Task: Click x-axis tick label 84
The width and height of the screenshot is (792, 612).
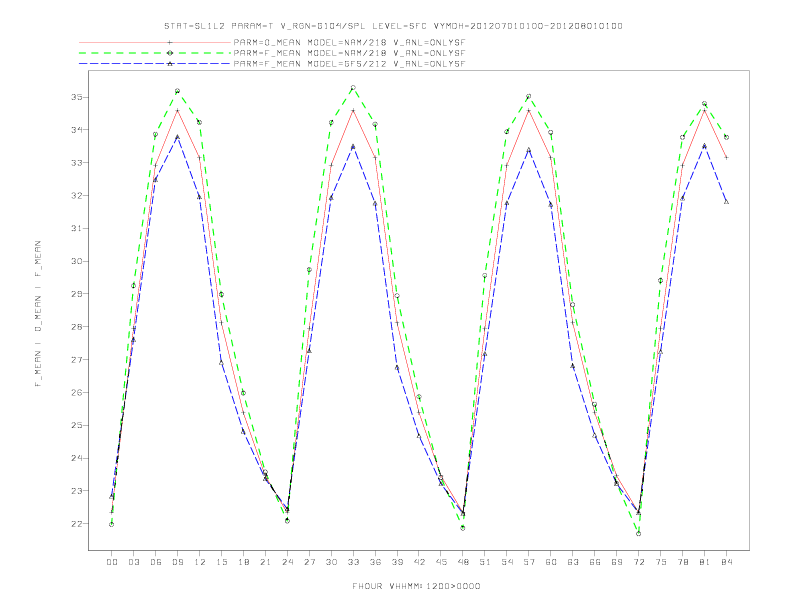Action: [726, 562]
